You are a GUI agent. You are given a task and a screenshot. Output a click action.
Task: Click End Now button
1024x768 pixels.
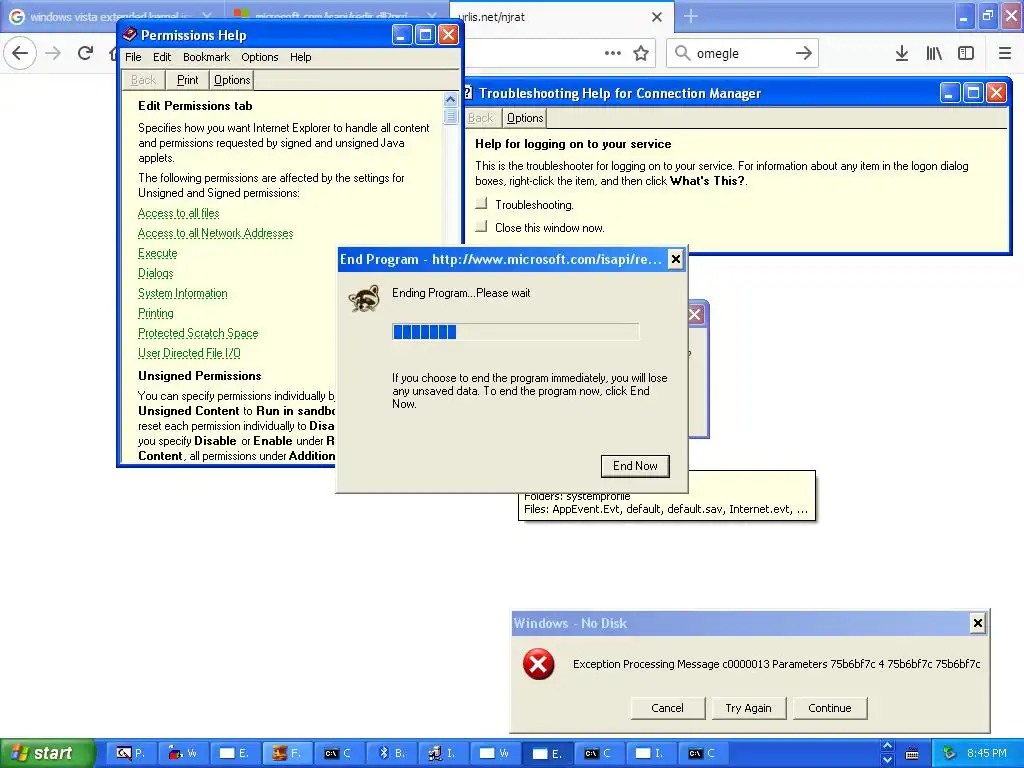click(635, 466)
